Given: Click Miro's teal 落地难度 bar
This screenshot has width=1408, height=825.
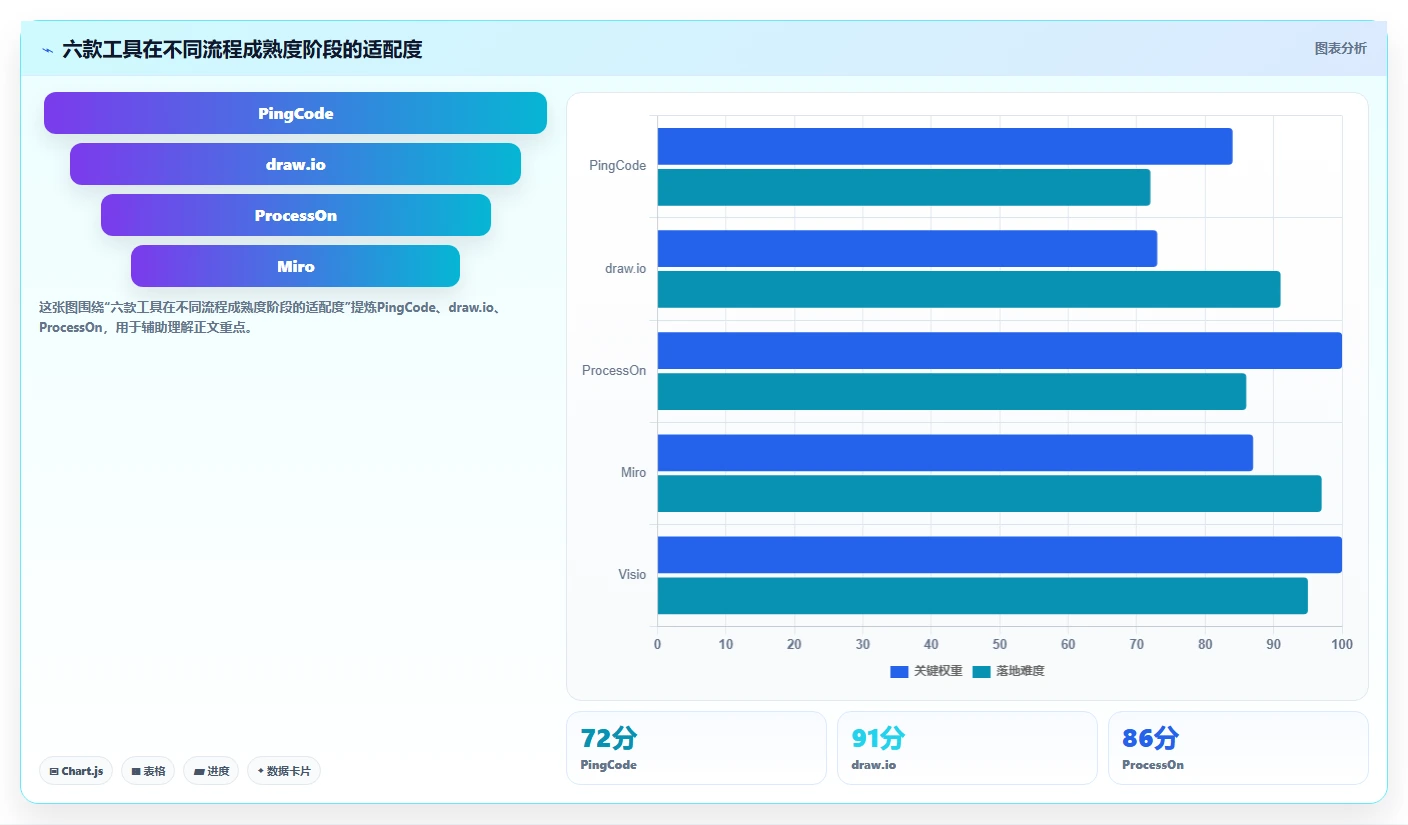Looking at the screenshot, I should coord(989,493).
